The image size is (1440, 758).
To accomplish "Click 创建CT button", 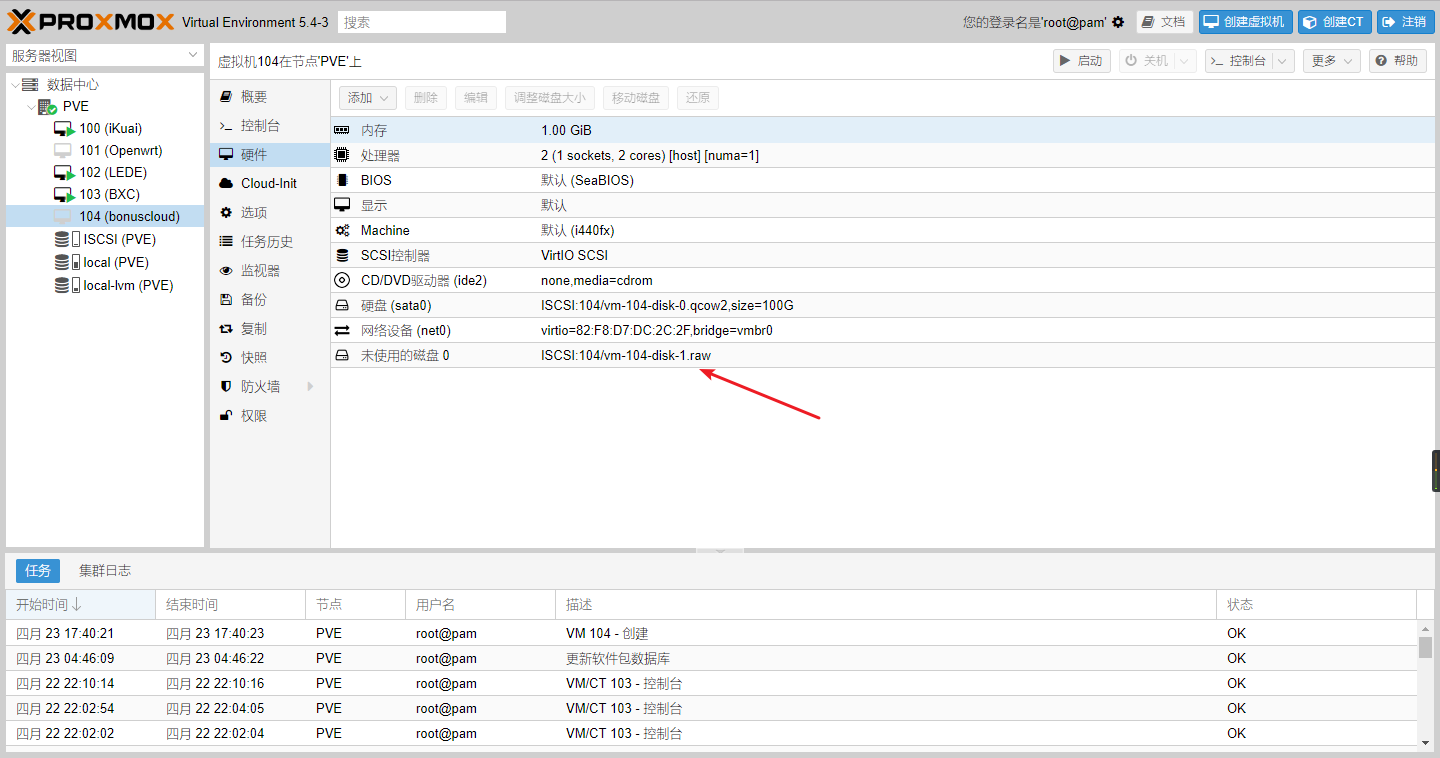I will [1334, 22].
